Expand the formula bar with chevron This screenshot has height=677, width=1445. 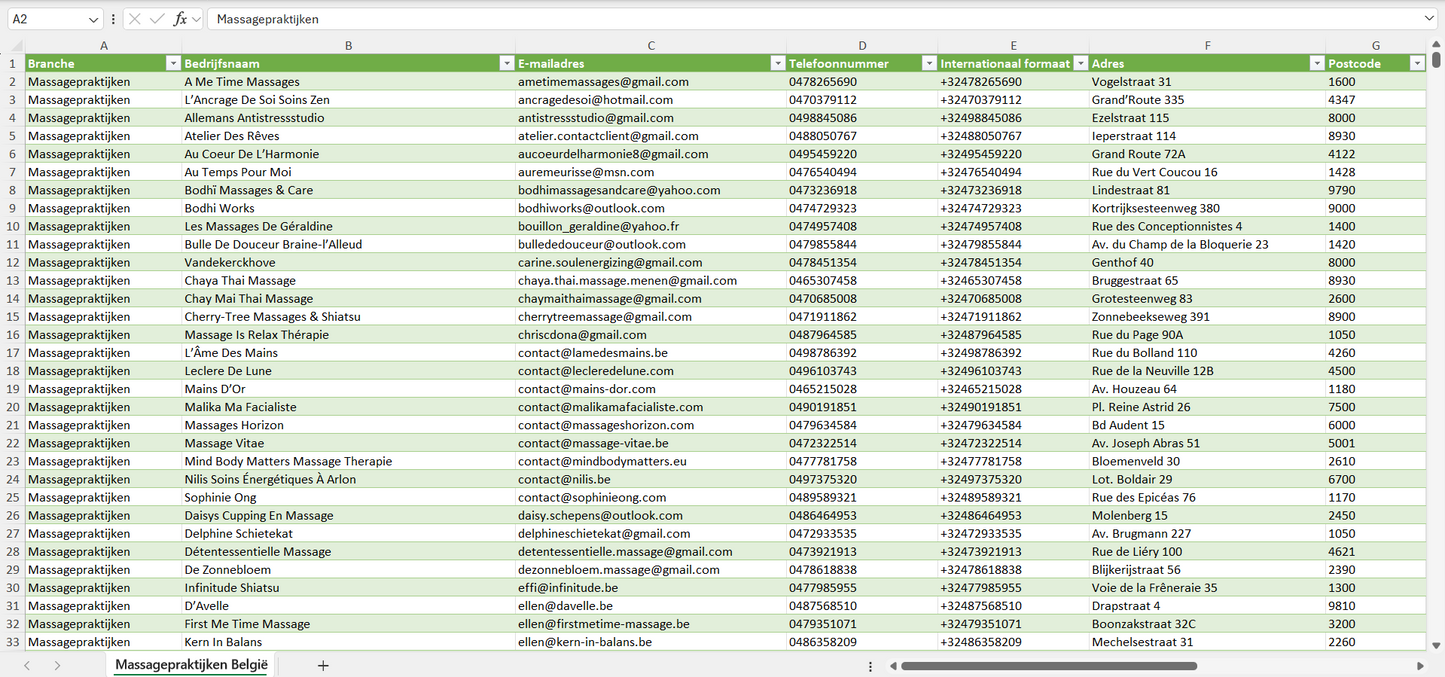[x=1429, y=19]
